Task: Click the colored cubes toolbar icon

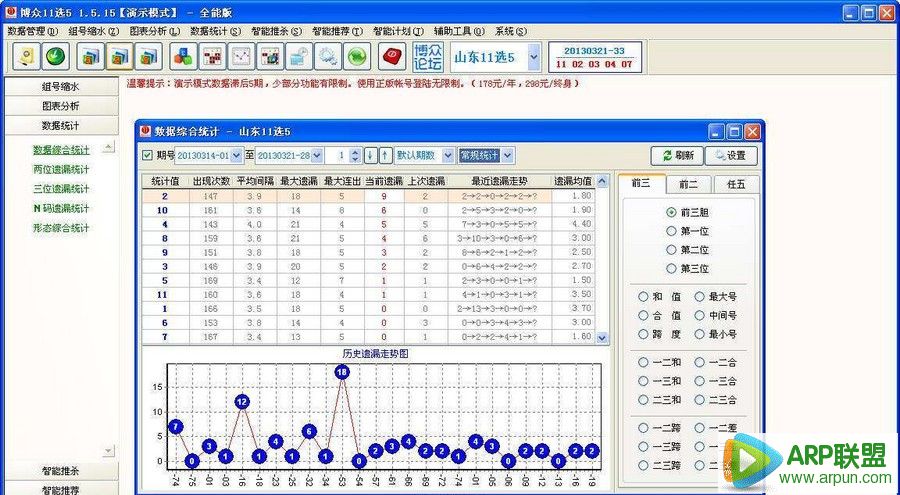Action: click(x=184, y=56)
